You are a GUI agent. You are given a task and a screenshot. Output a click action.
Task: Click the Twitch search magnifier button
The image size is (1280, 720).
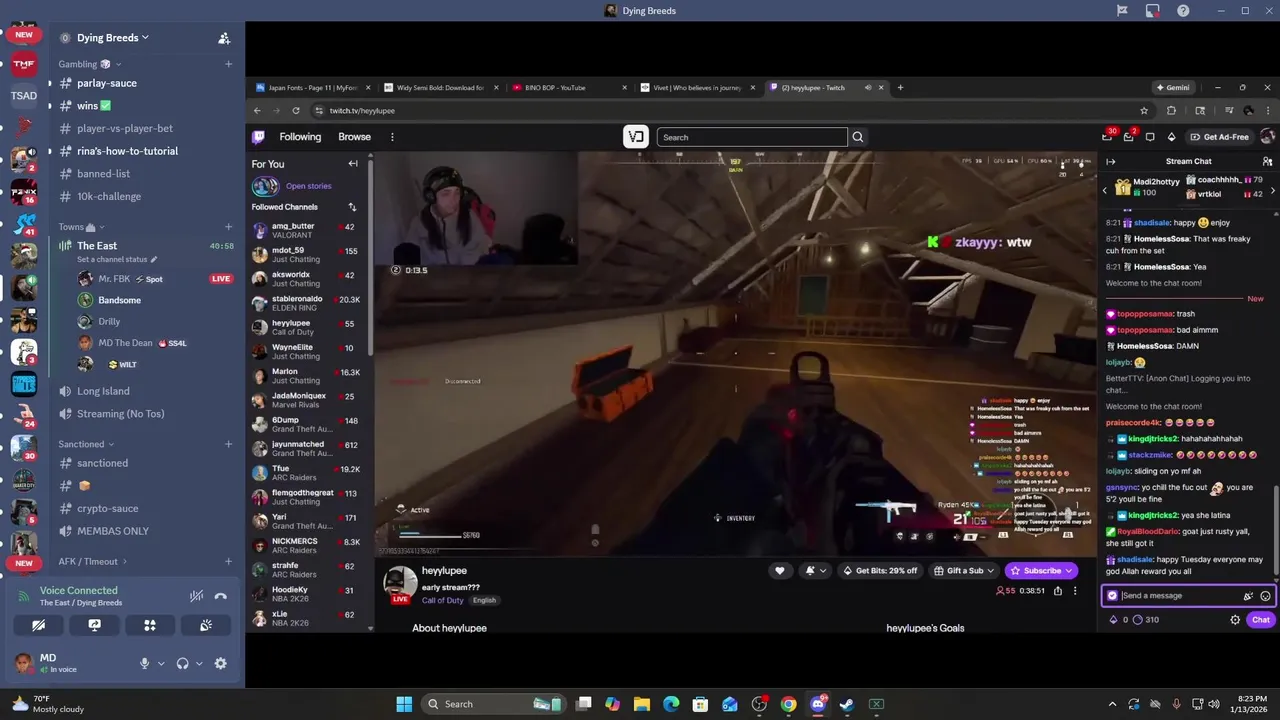tap(858, 137)
